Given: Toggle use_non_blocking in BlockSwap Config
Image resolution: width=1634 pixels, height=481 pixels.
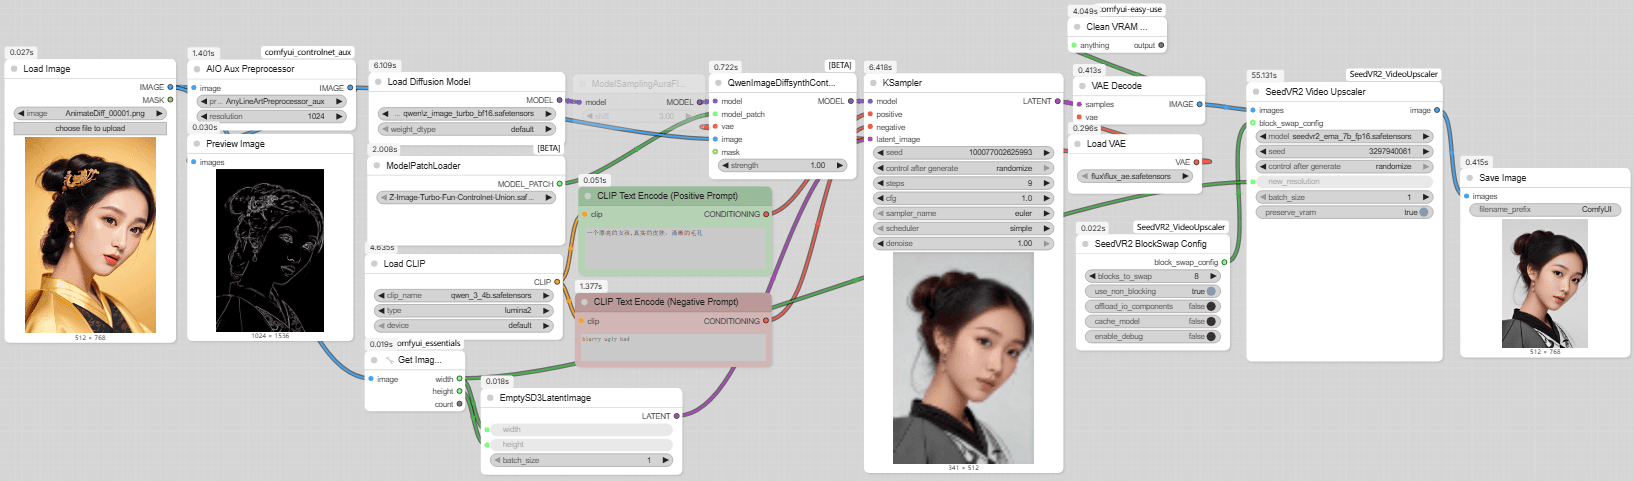Looking at the screenshot, I should (x=1211, y=292).
